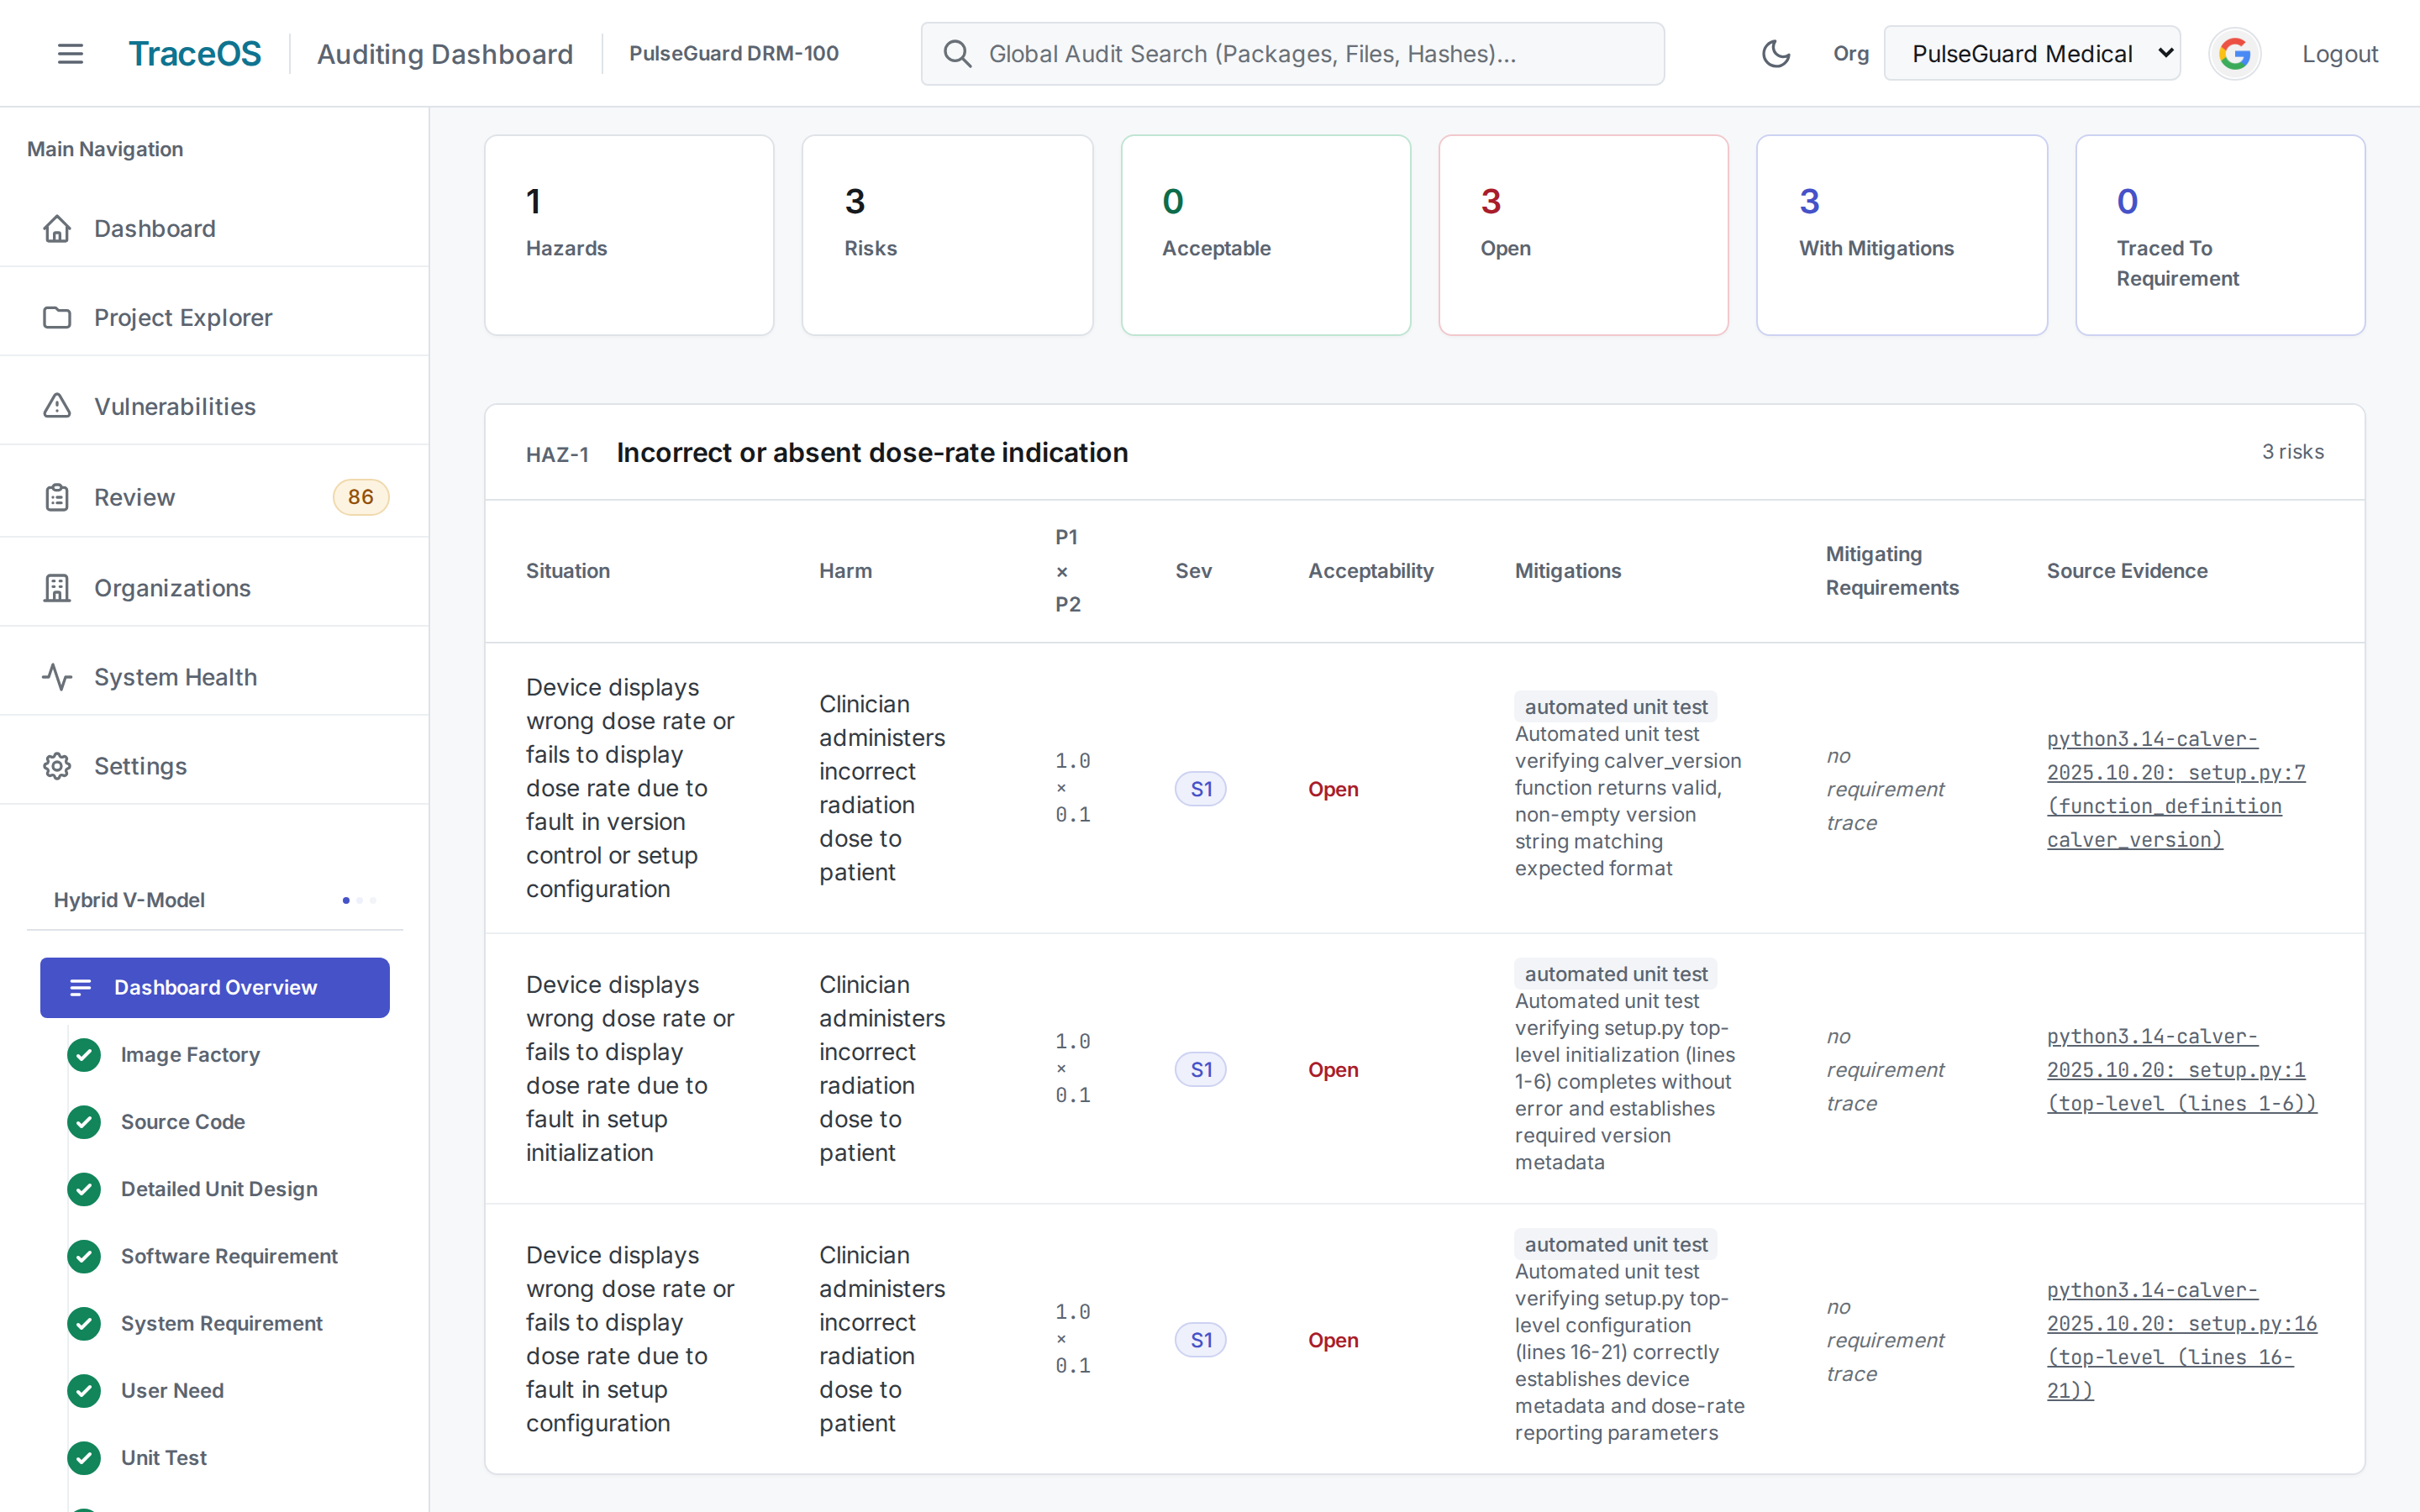The height and width of the screenshot is (1512, 2420).
Task: Open the Unit Test stage
Action: 163,1458
